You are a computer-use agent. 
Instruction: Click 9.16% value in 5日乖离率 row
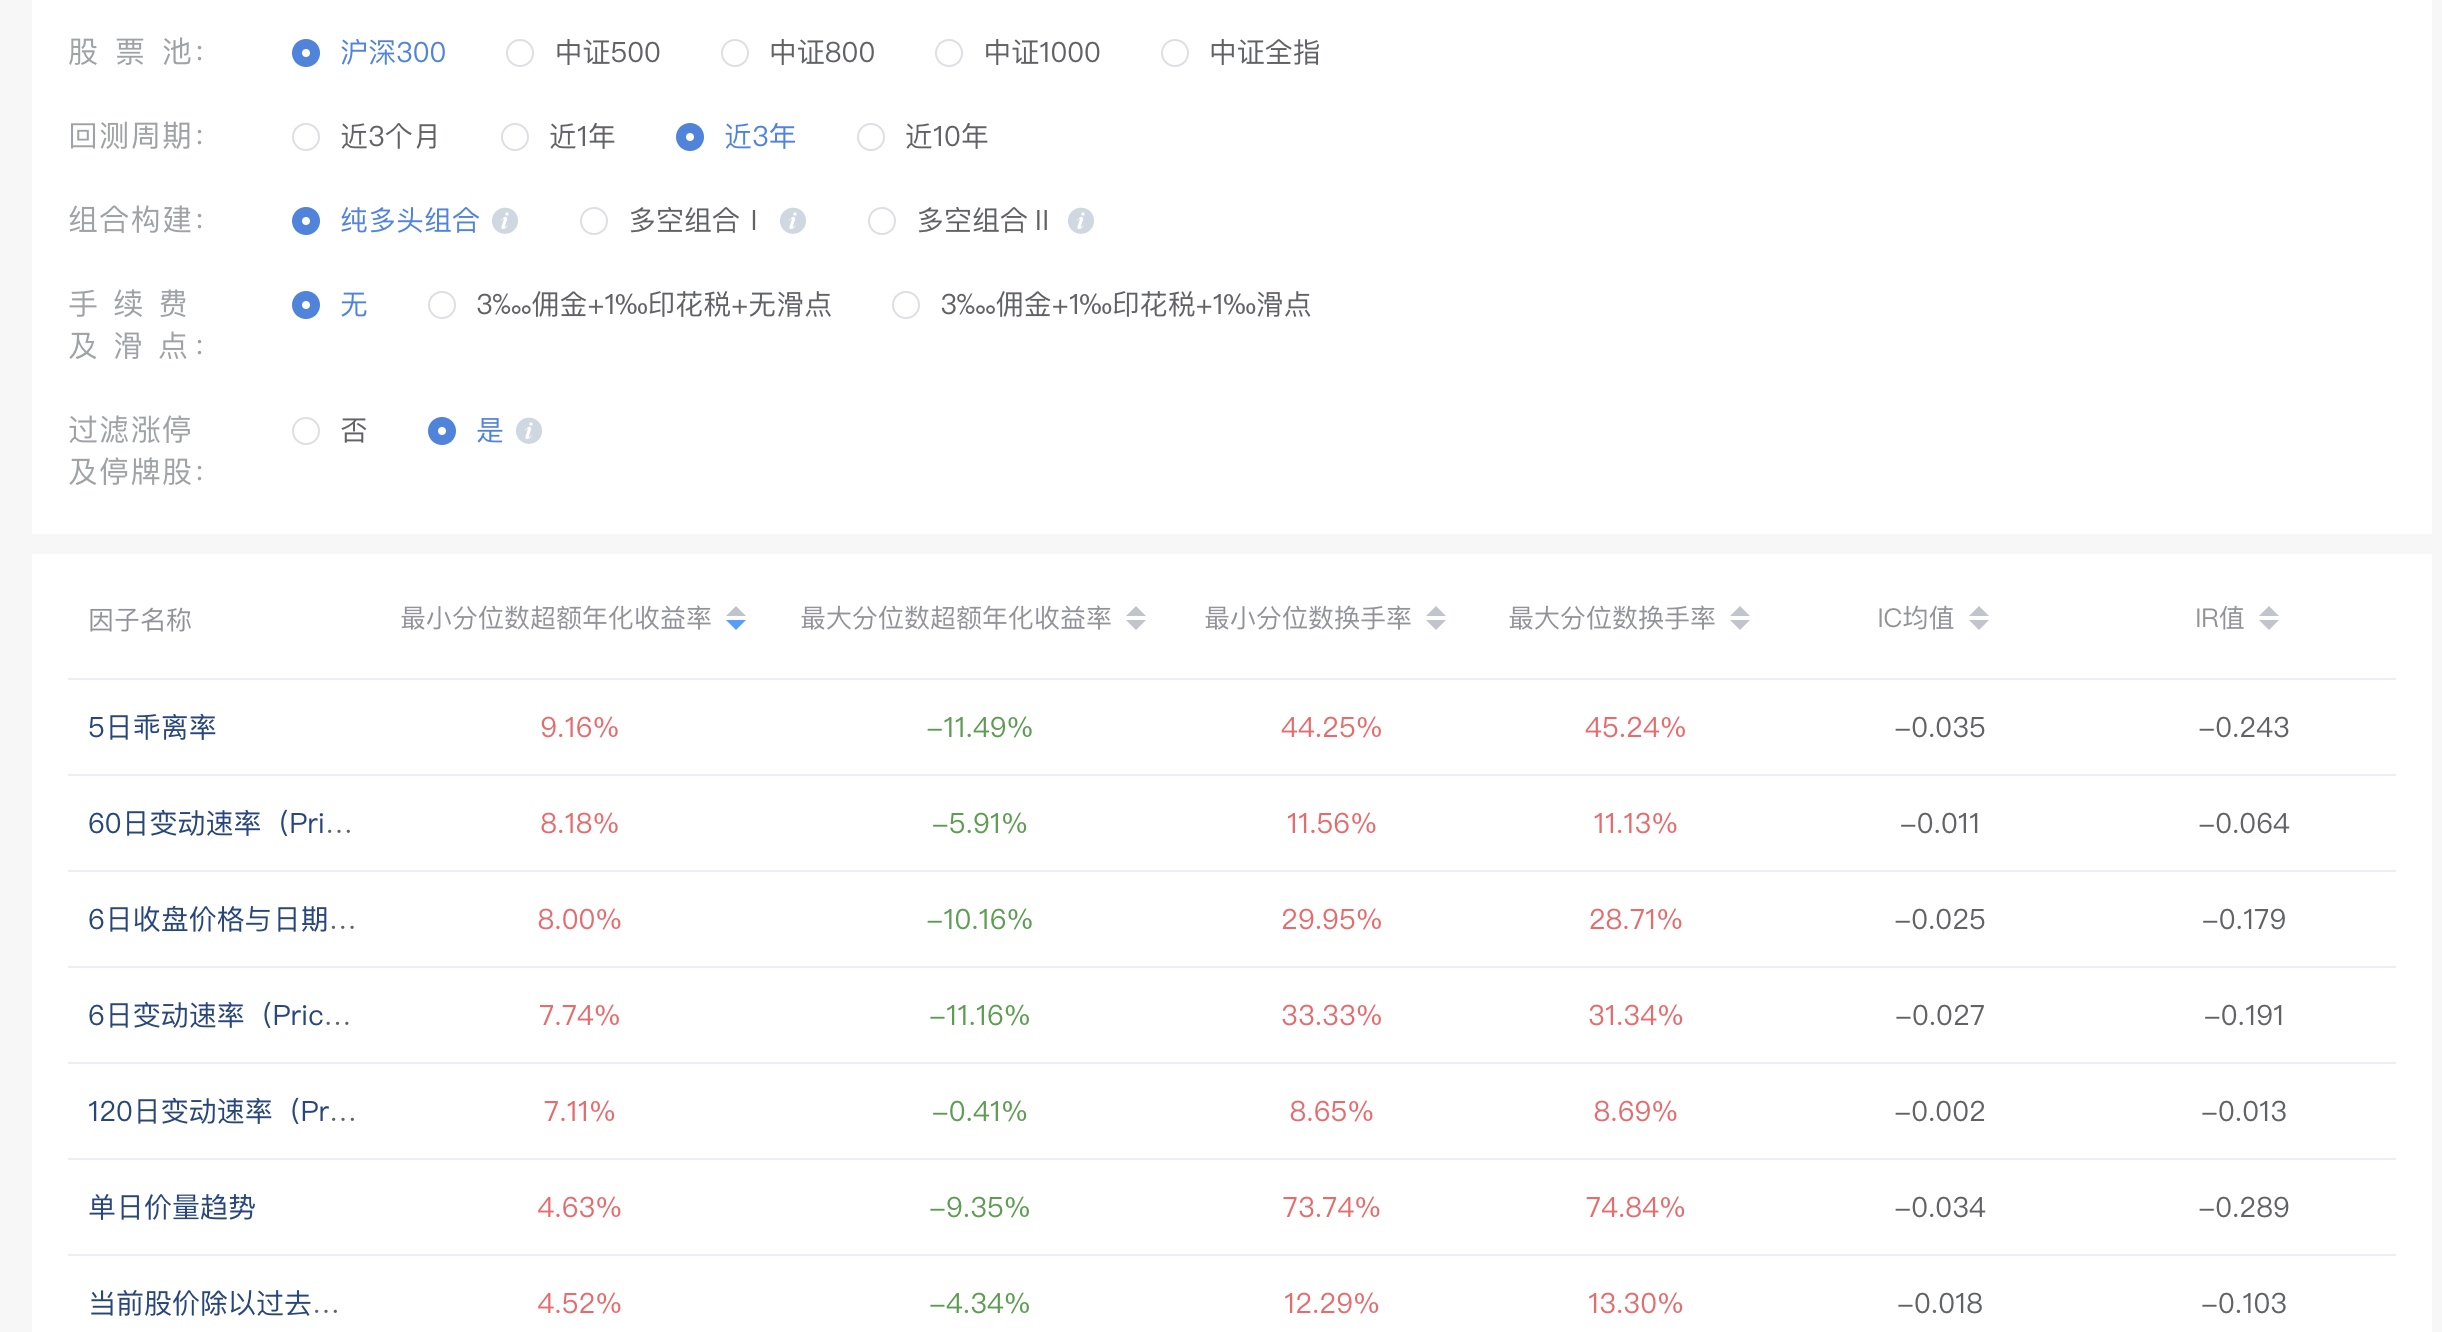[x=579, y=727]
